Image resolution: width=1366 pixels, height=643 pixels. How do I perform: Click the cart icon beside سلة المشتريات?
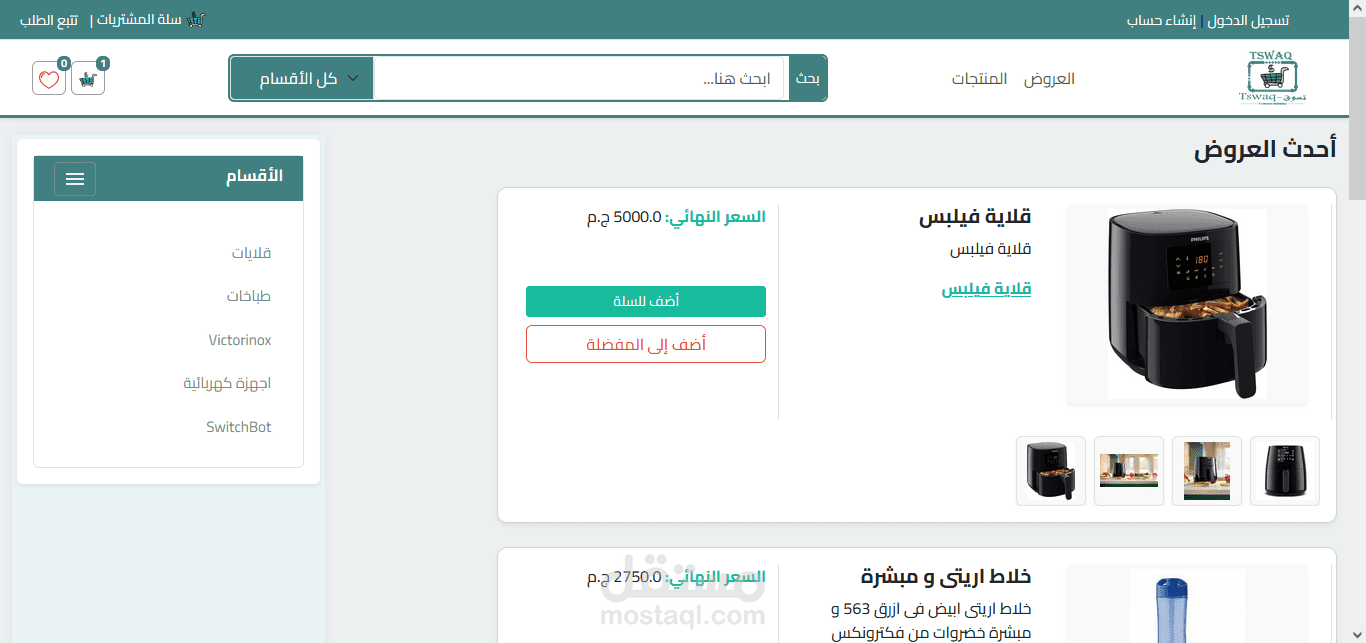pos(197,20)
